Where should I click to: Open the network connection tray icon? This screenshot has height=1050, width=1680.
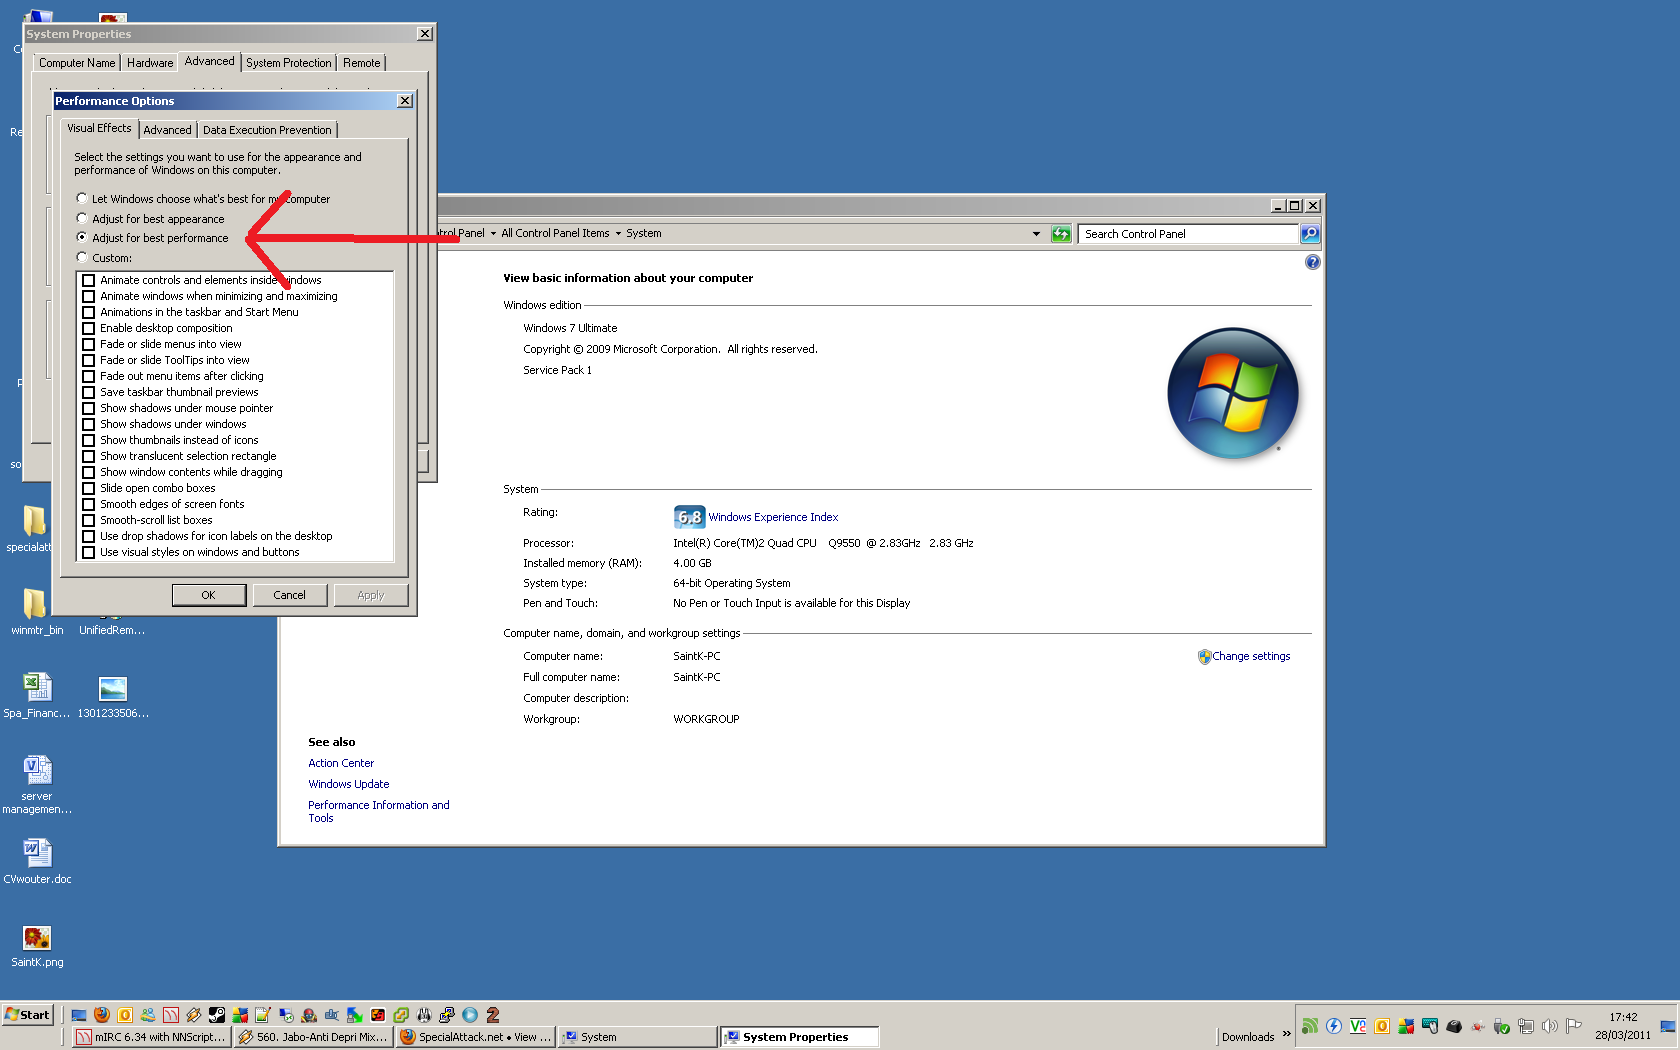[1526, 1026]
